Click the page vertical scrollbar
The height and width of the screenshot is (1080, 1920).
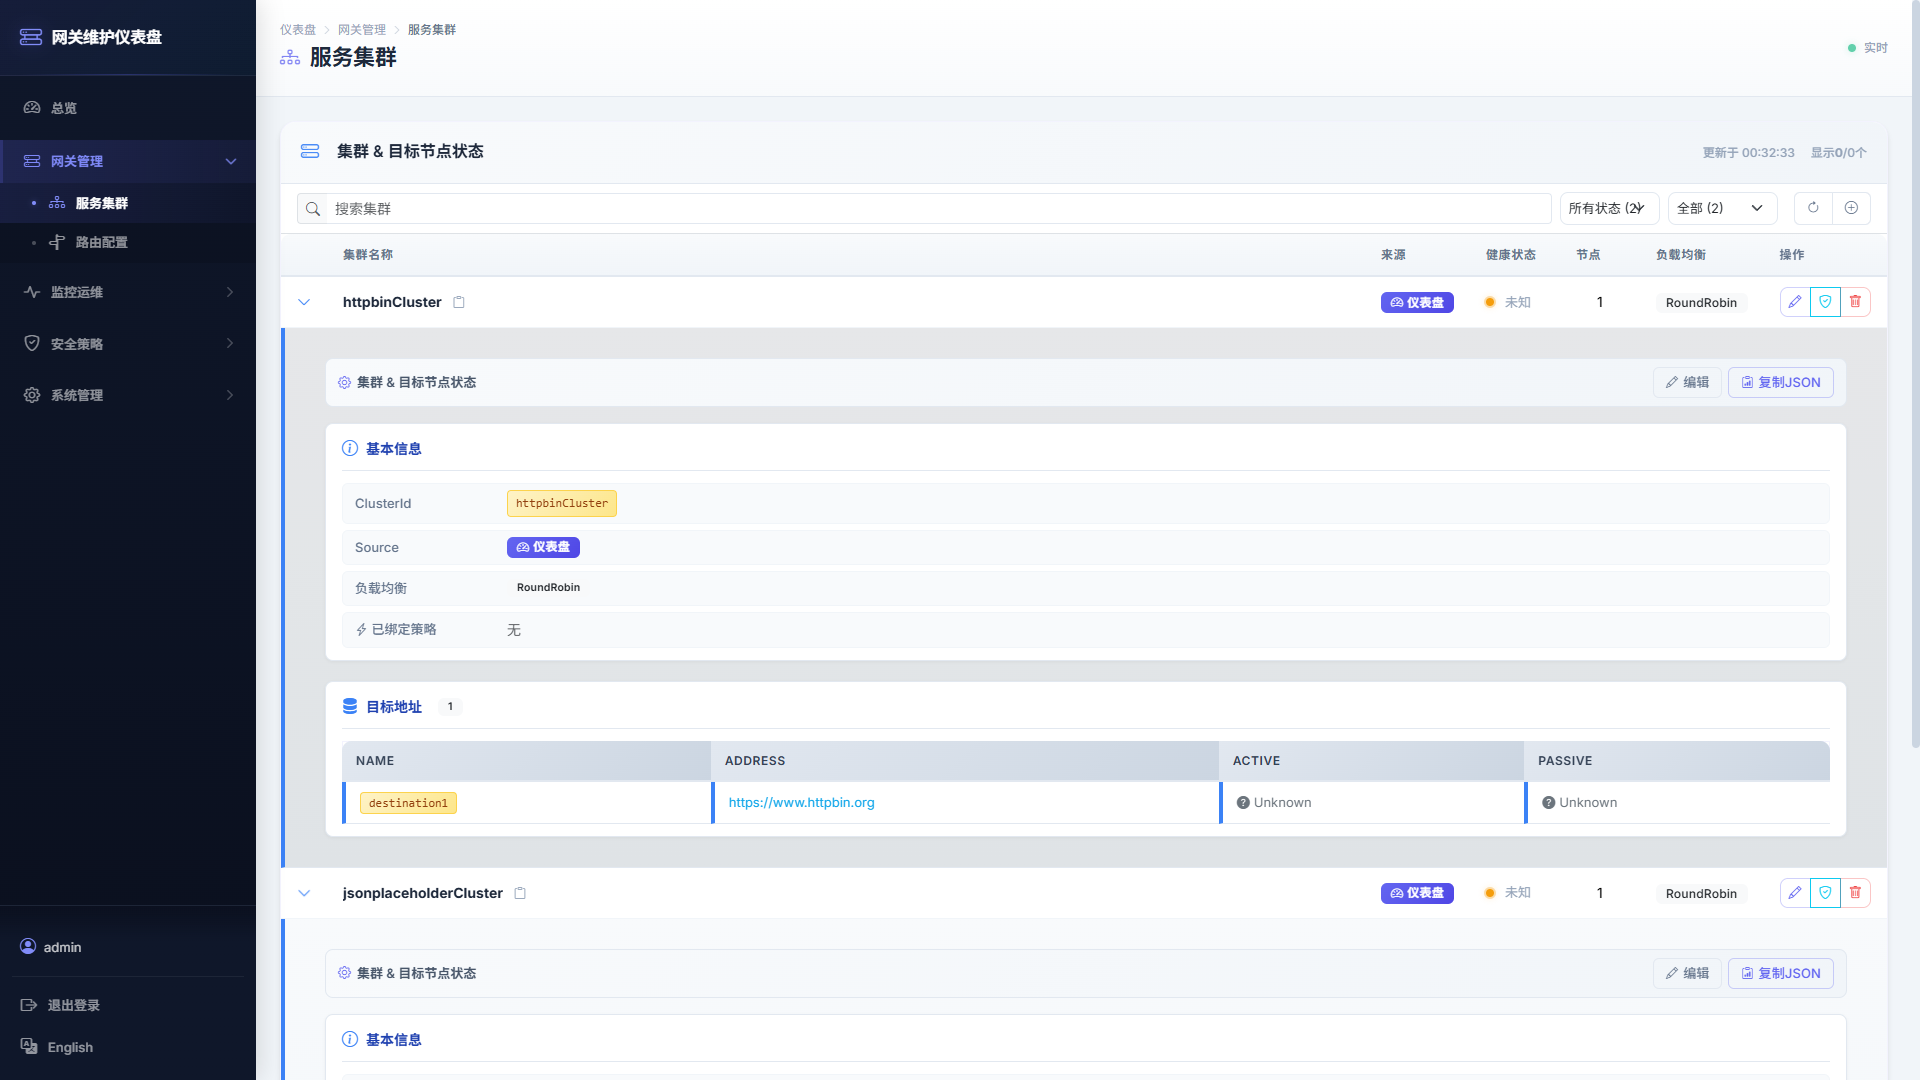tap(1915, 375)
